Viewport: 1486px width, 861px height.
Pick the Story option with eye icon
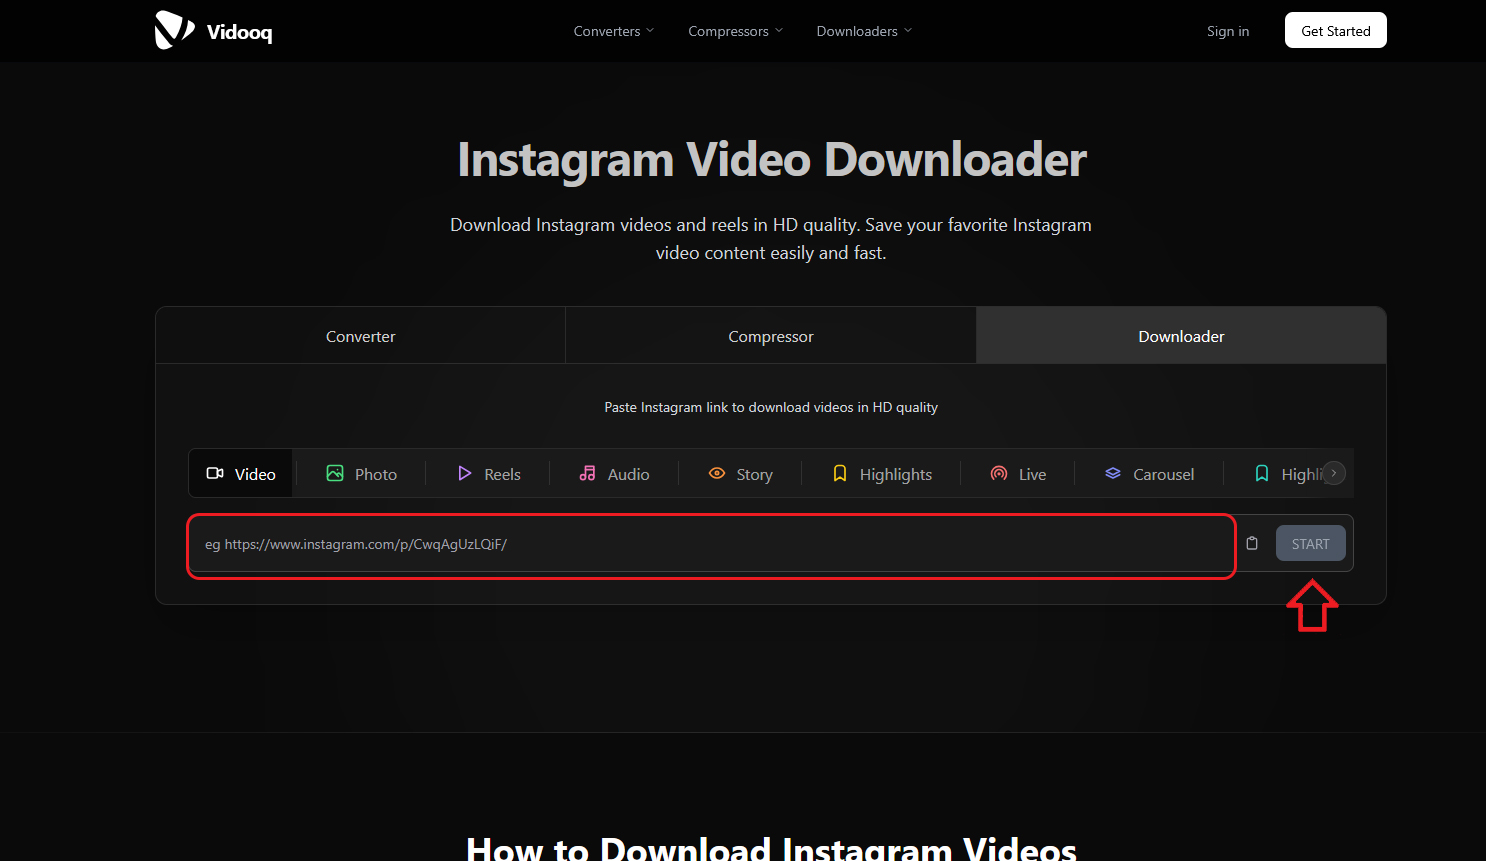pos(740,474)
